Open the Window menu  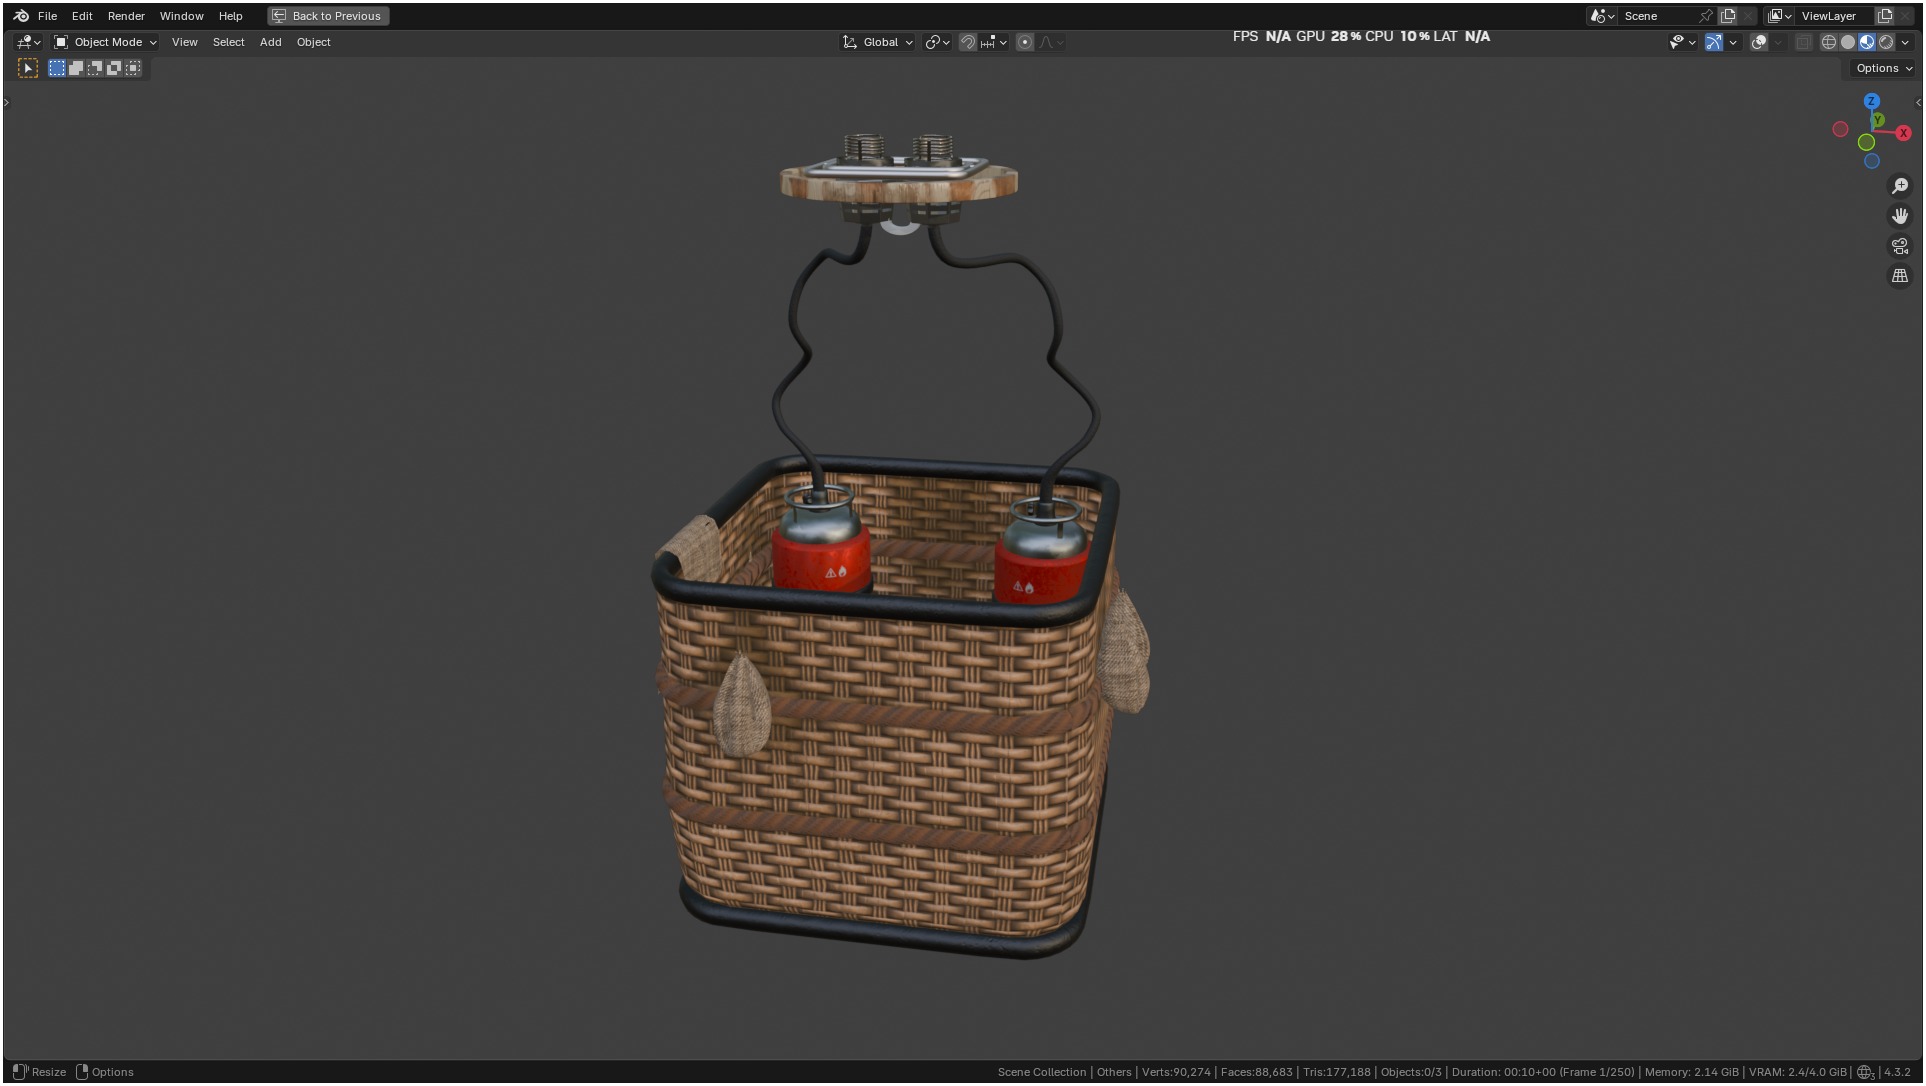(x=181, y=16)
